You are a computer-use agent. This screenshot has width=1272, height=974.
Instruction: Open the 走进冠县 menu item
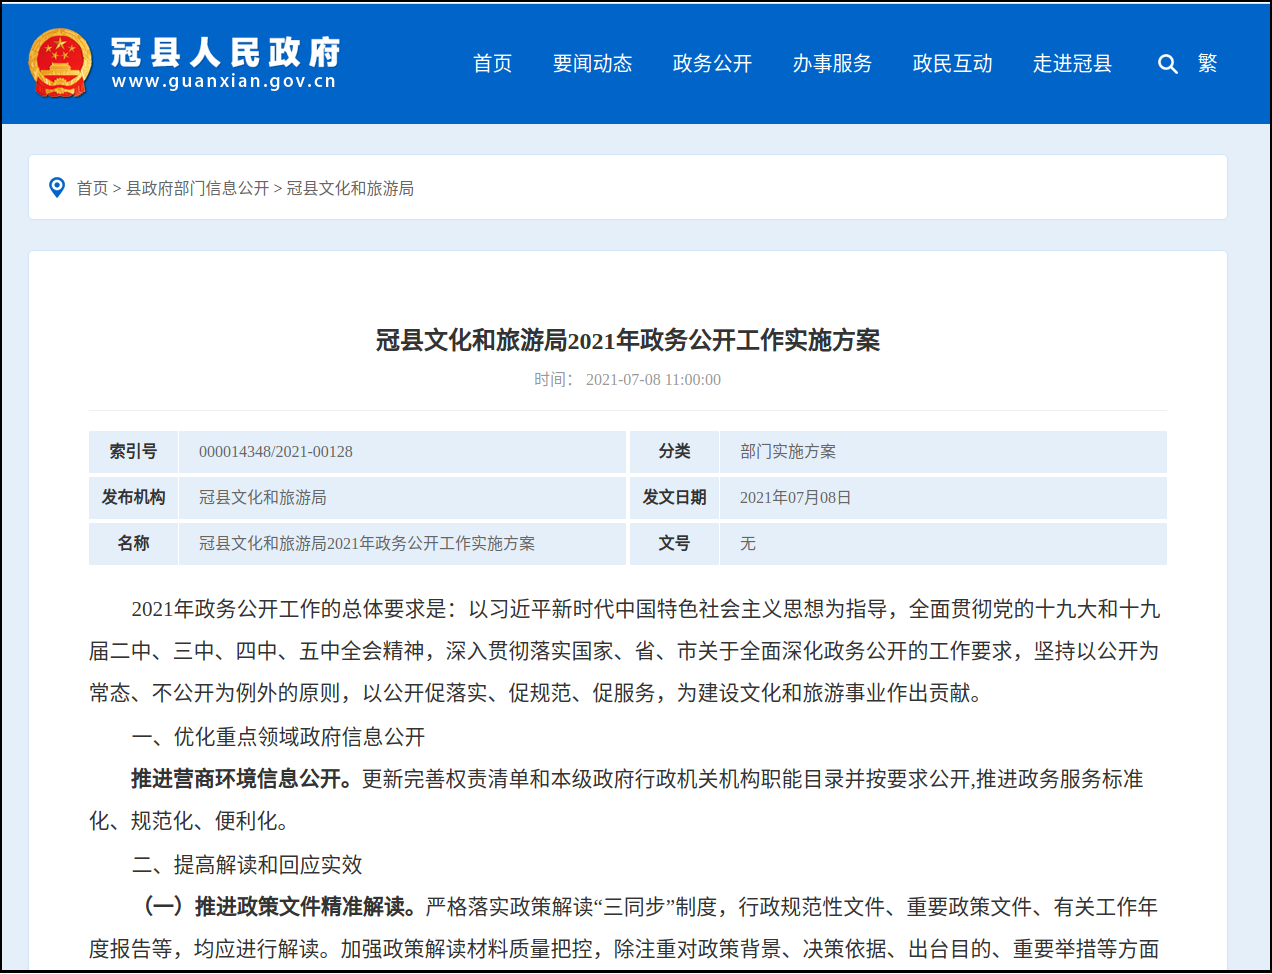point(1072,63)
